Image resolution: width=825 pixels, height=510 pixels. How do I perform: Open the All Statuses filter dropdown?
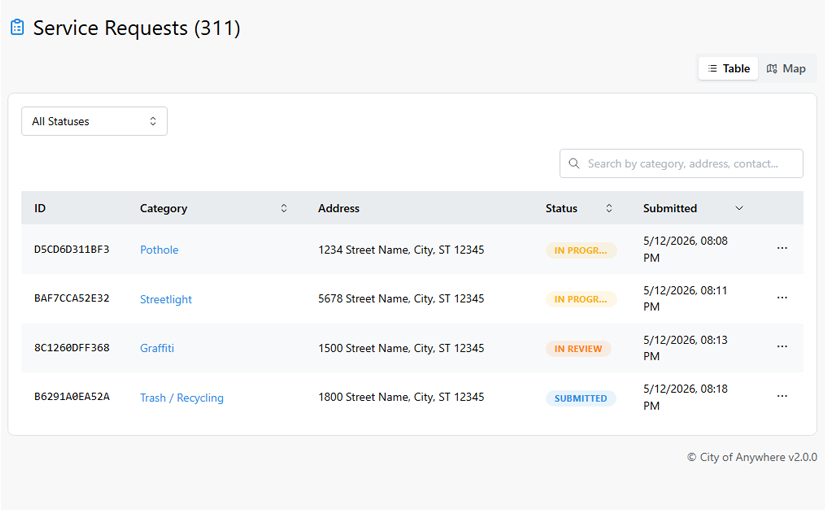94,121
